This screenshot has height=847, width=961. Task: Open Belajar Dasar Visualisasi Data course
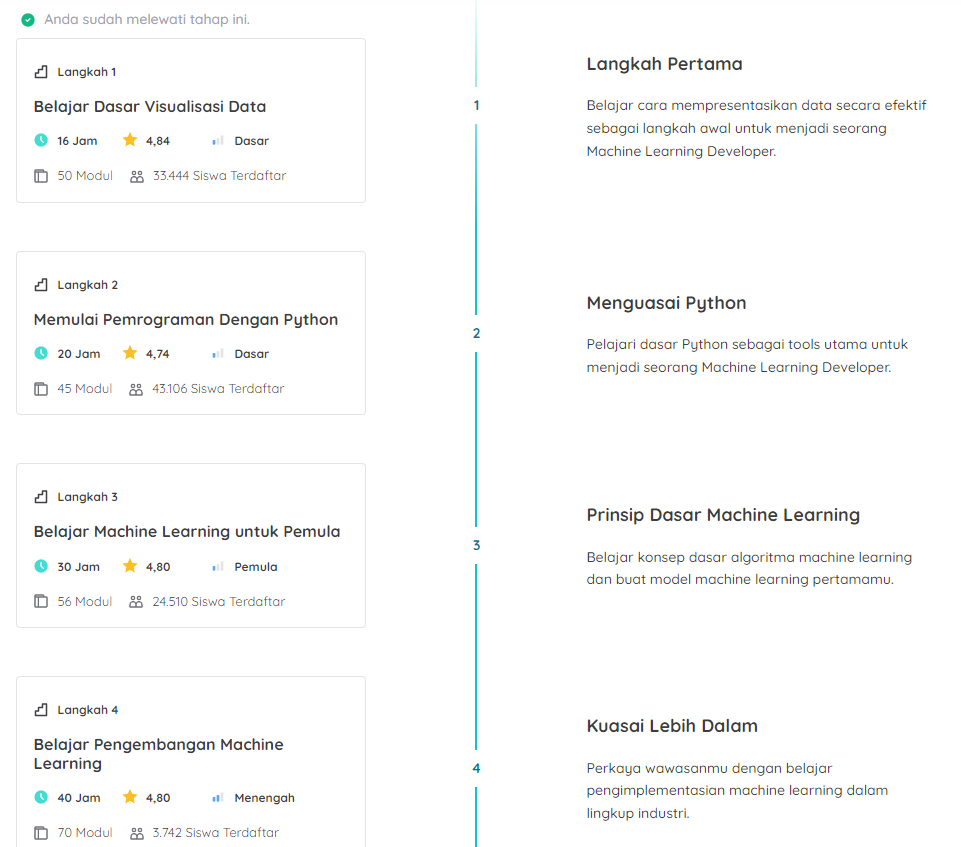(149, 106)
